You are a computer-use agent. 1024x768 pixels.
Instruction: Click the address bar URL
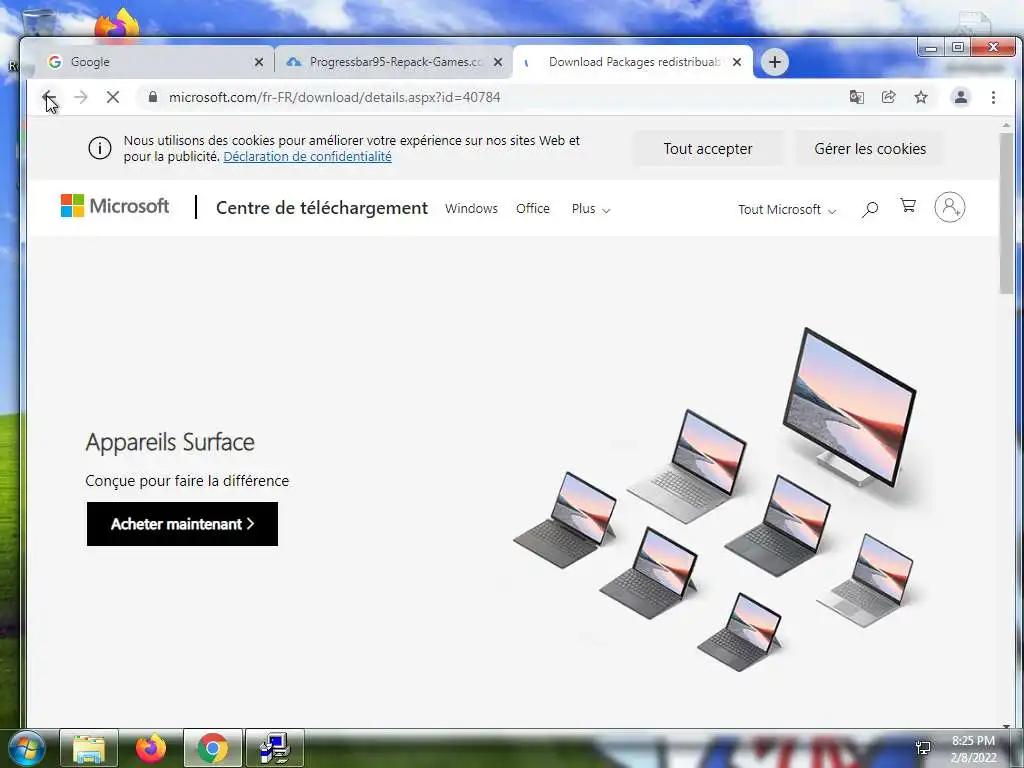click(334, 97)
